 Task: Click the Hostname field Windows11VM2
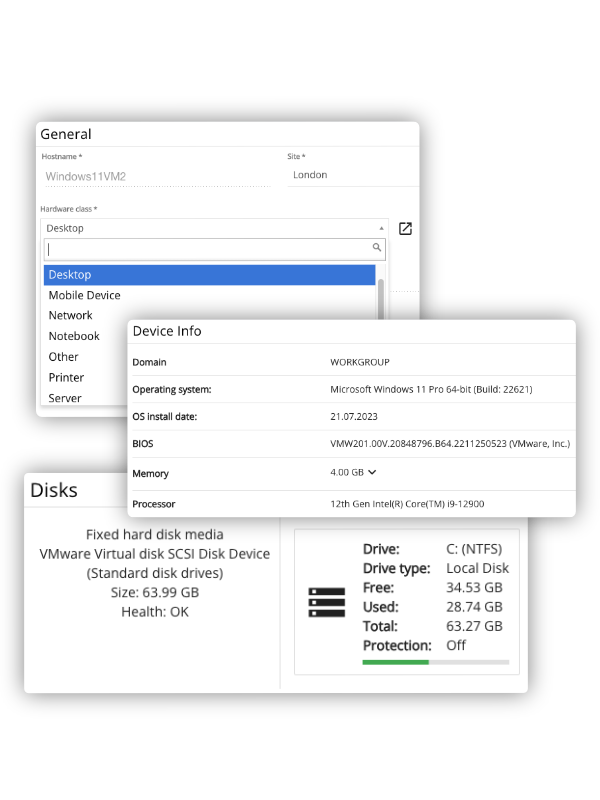(157, 177)
